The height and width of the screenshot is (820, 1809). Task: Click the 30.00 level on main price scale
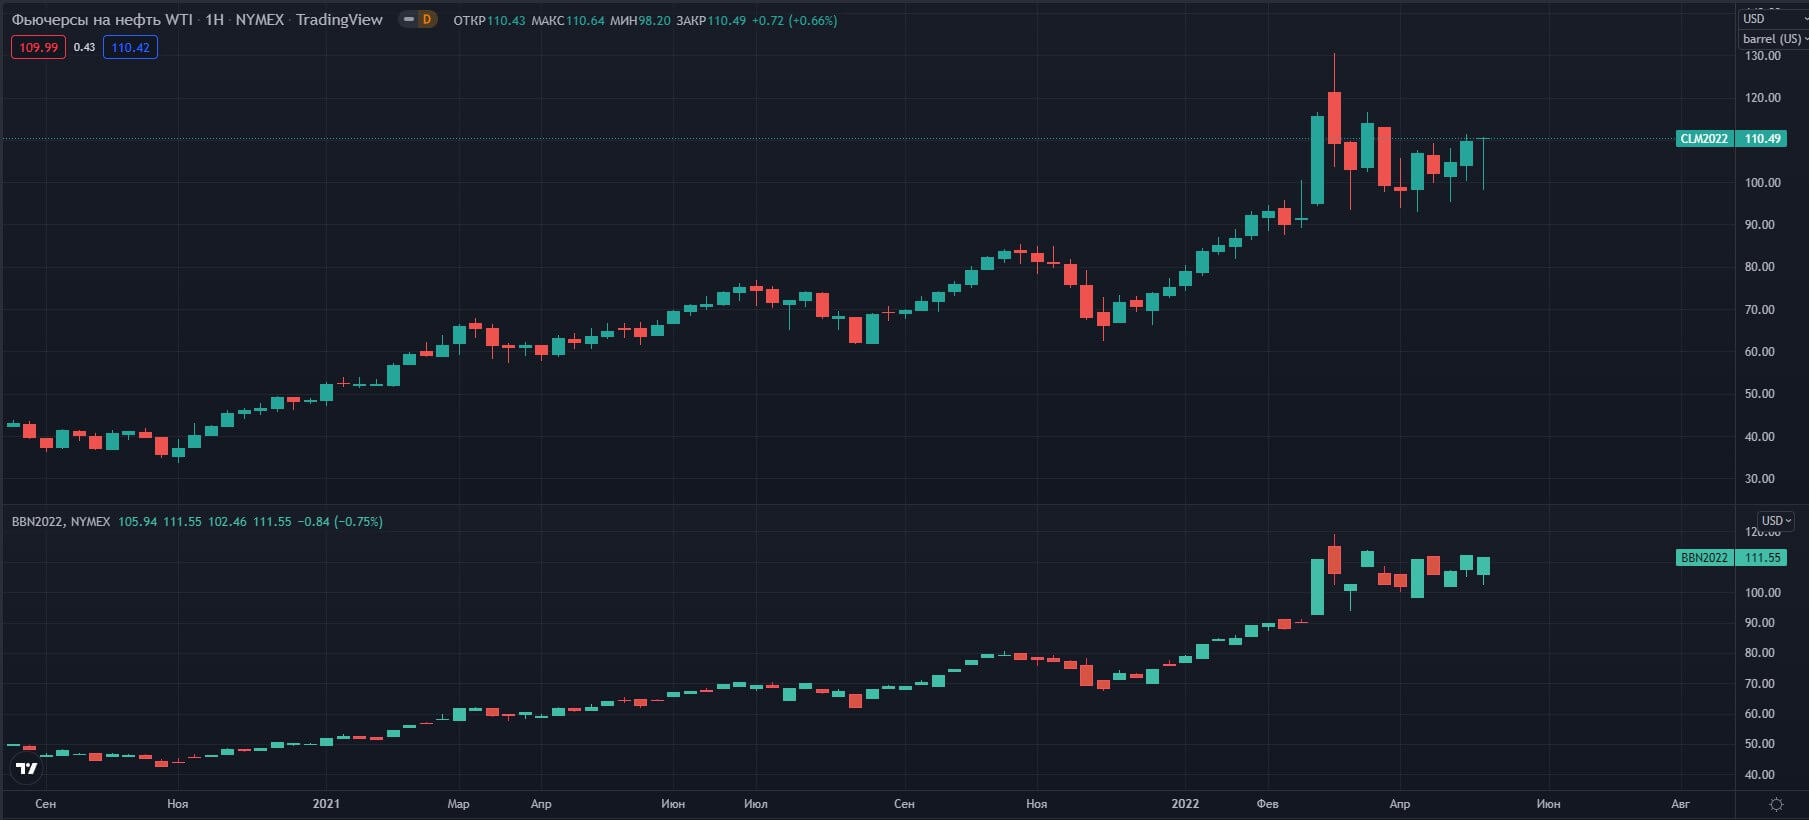1760,479
